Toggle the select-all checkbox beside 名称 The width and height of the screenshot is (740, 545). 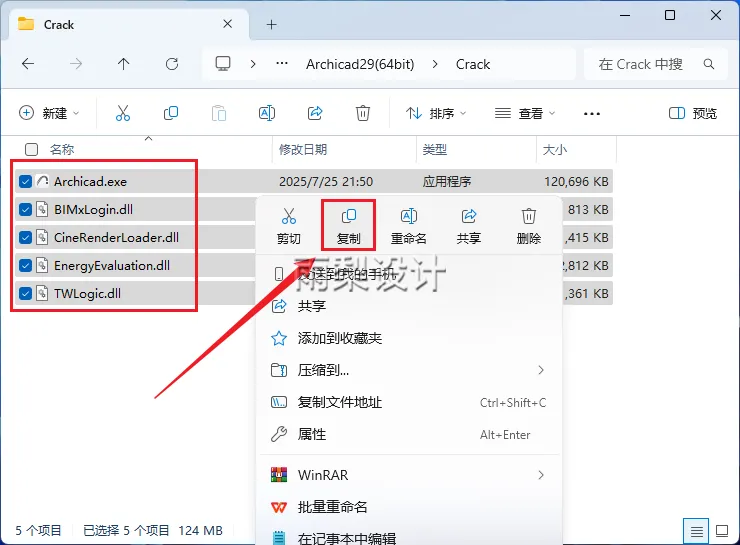[x=31, y=150]
